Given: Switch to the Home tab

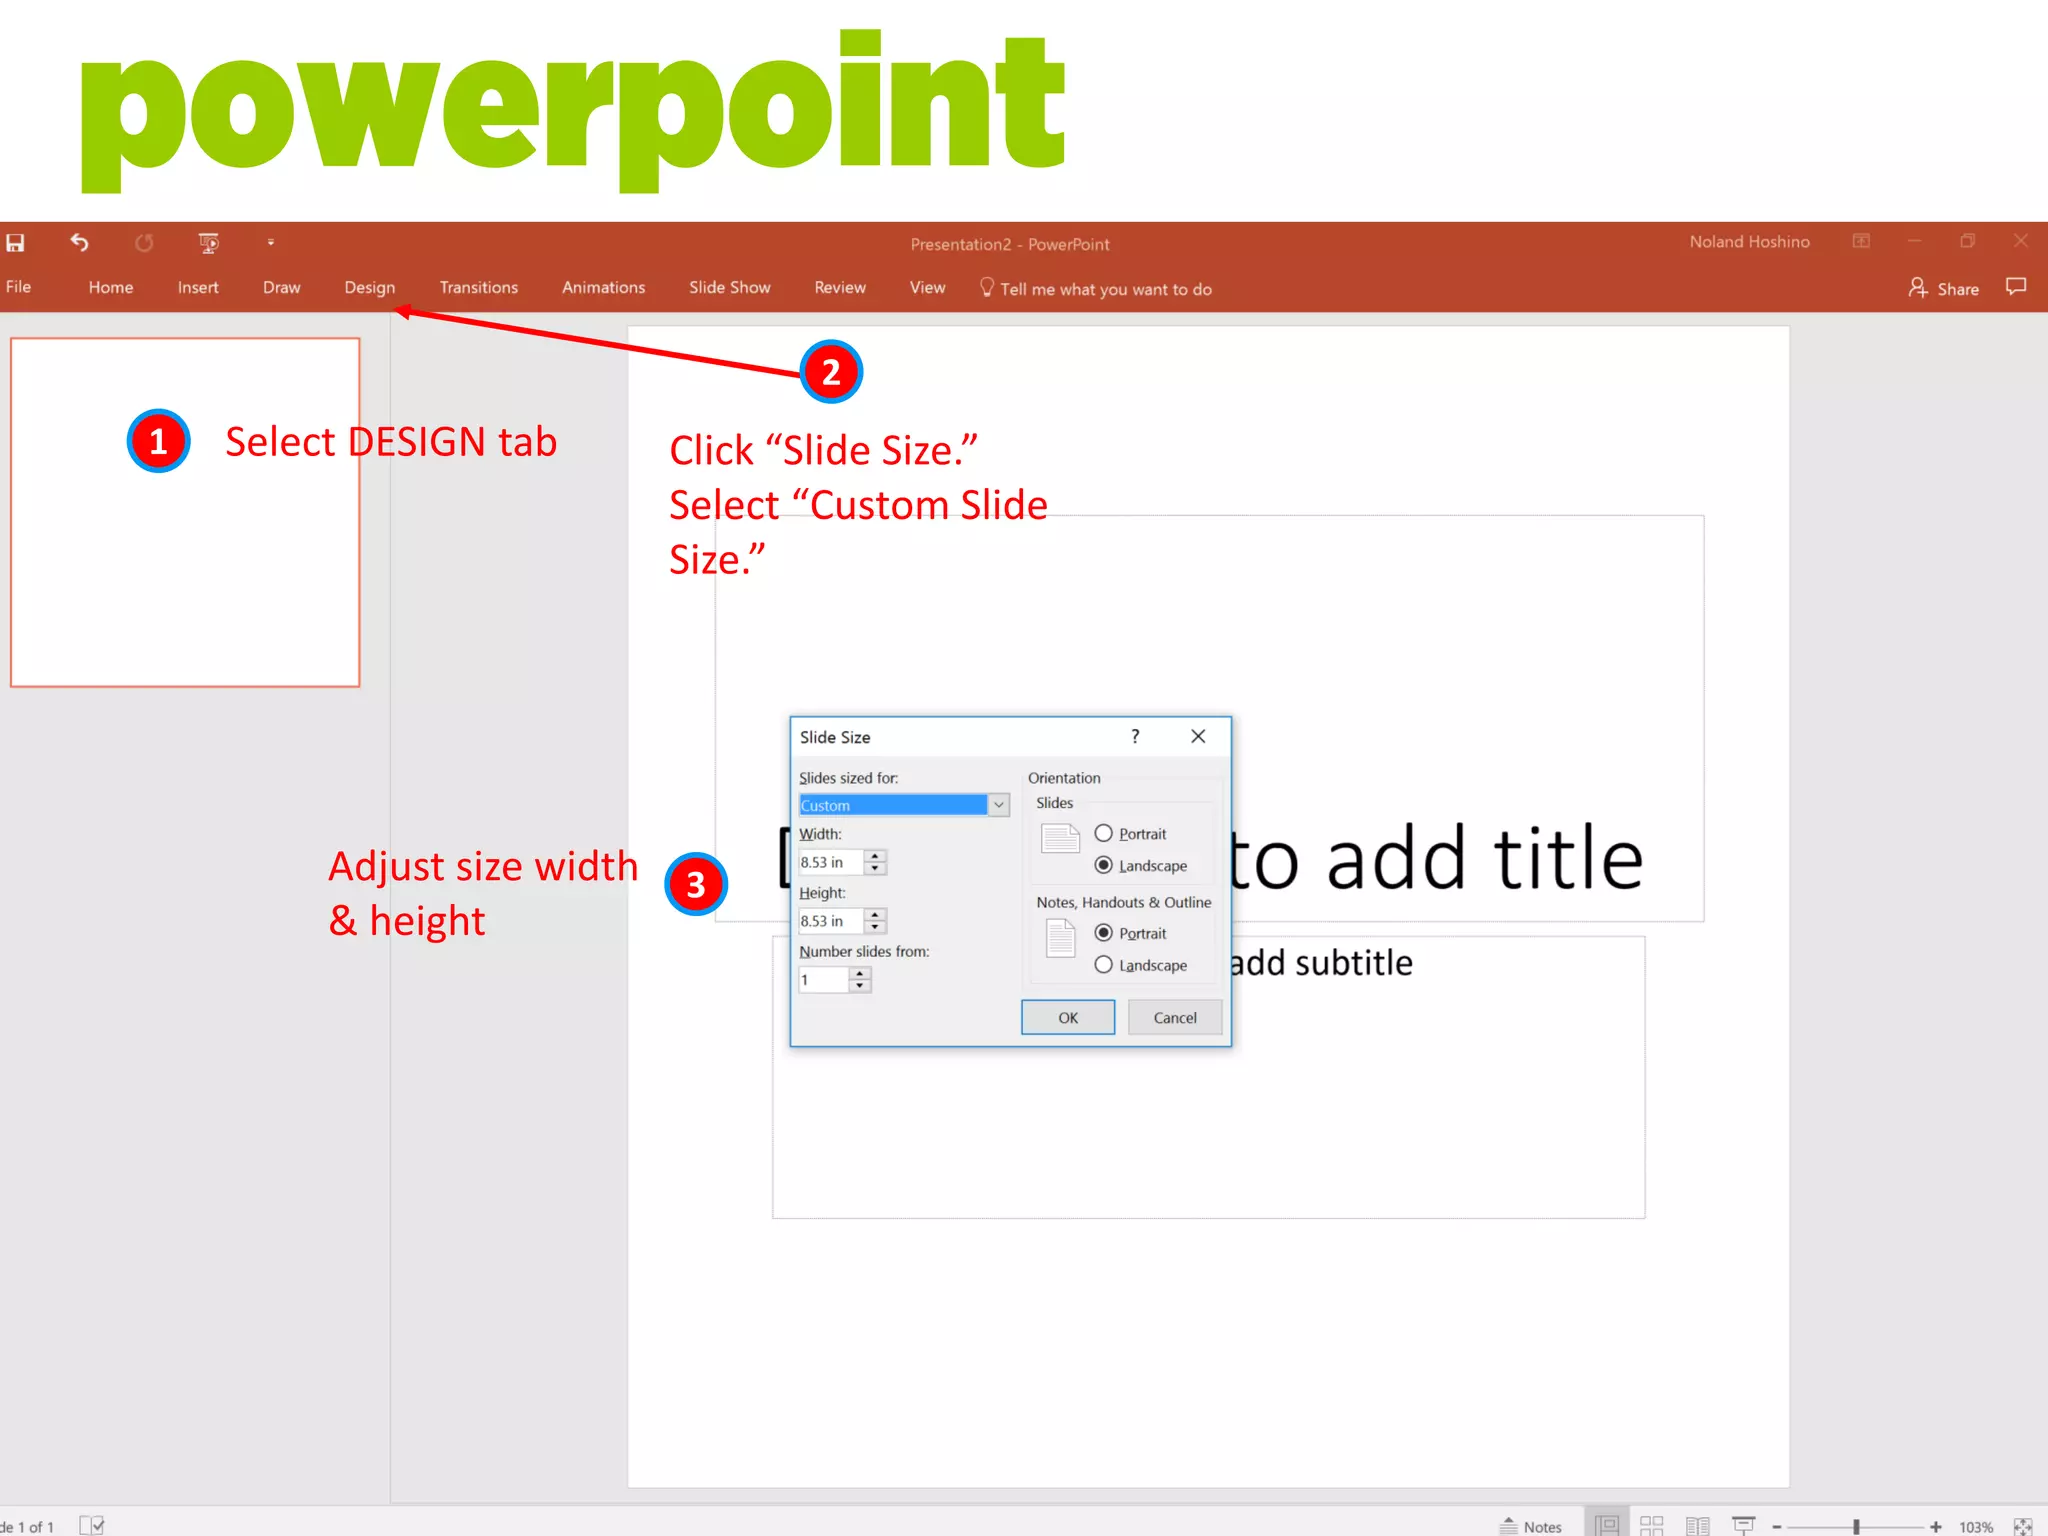Looking at the screenshot, I should tap(110, 288).
